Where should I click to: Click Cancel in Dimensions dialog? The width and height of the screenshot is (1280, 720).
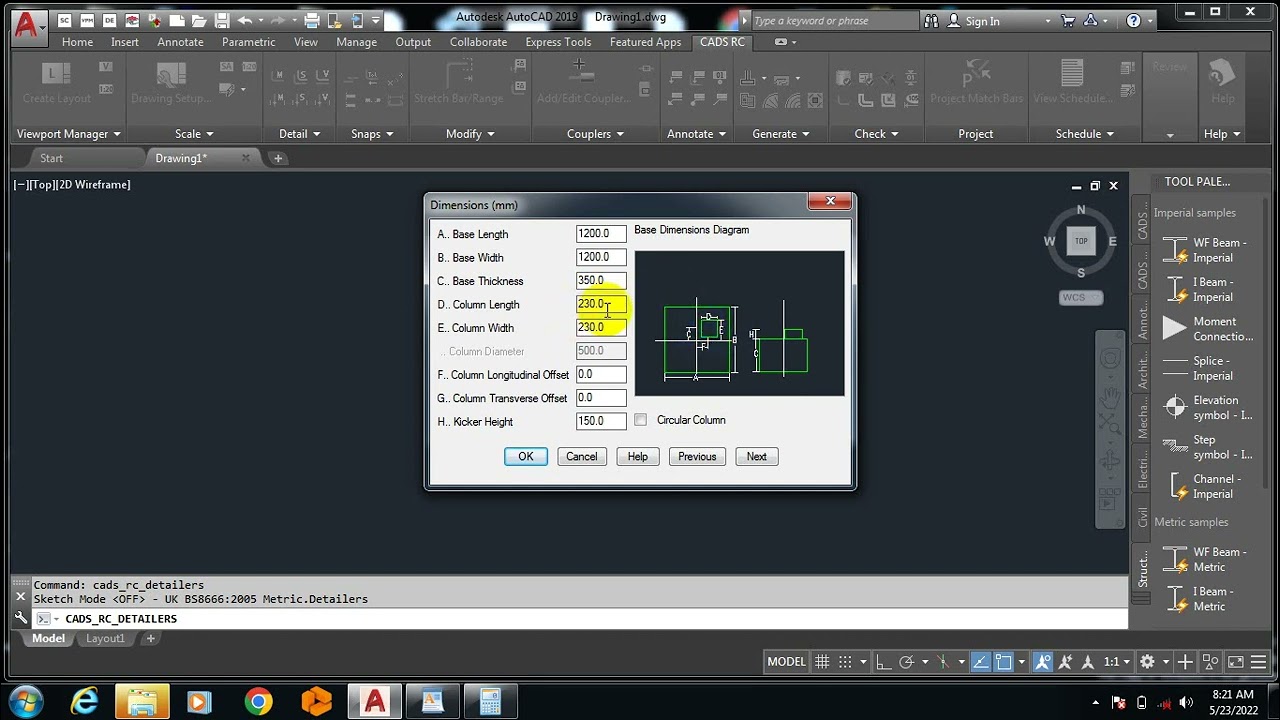coord(581,457)
